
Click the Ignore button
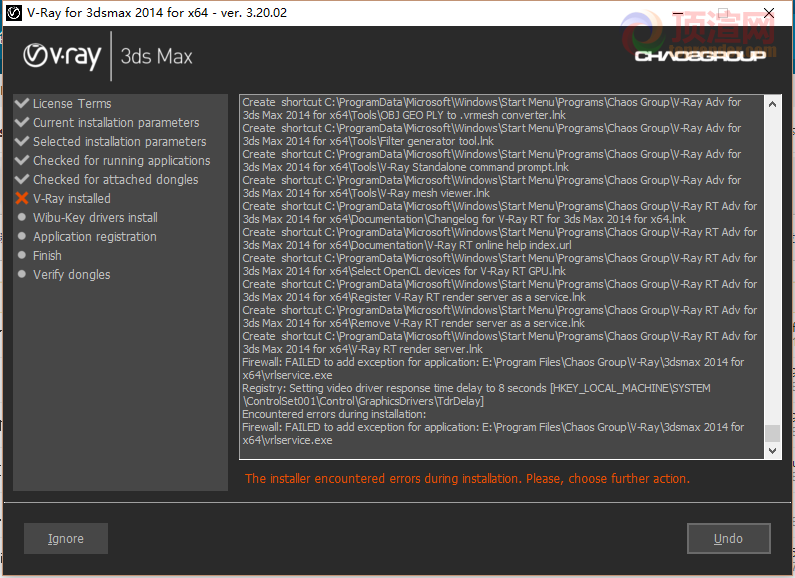click(66, 538)
